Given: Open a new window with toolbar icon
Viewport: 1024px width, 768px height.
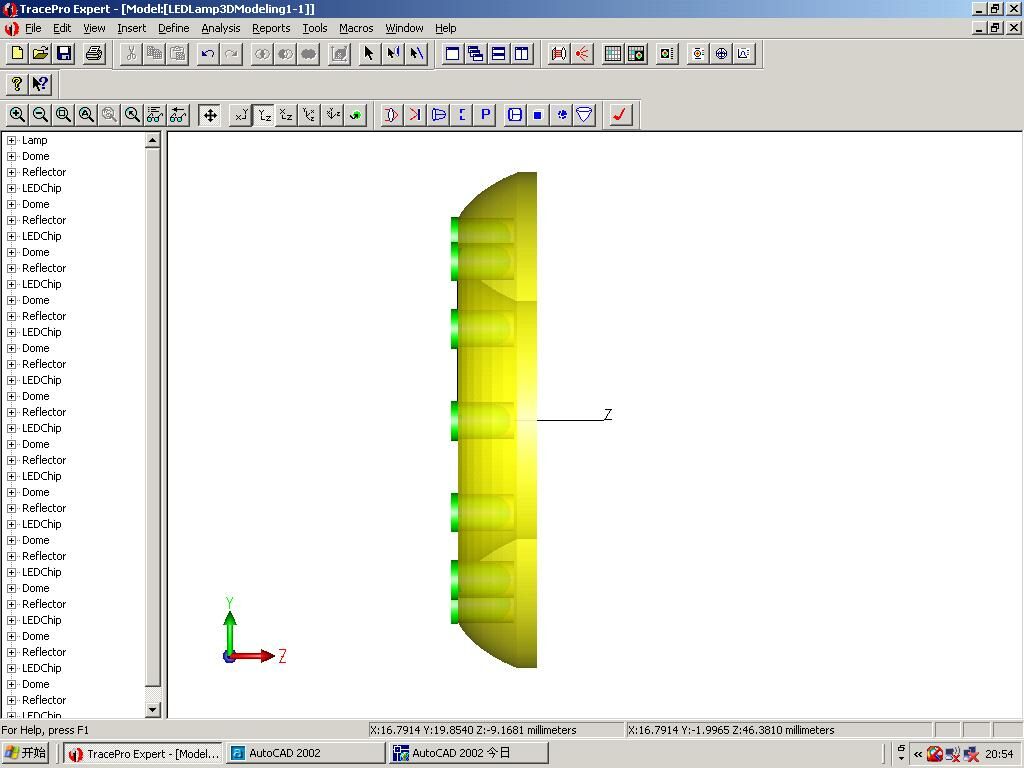Looking at the screenshot, I should tap(452, 54).
